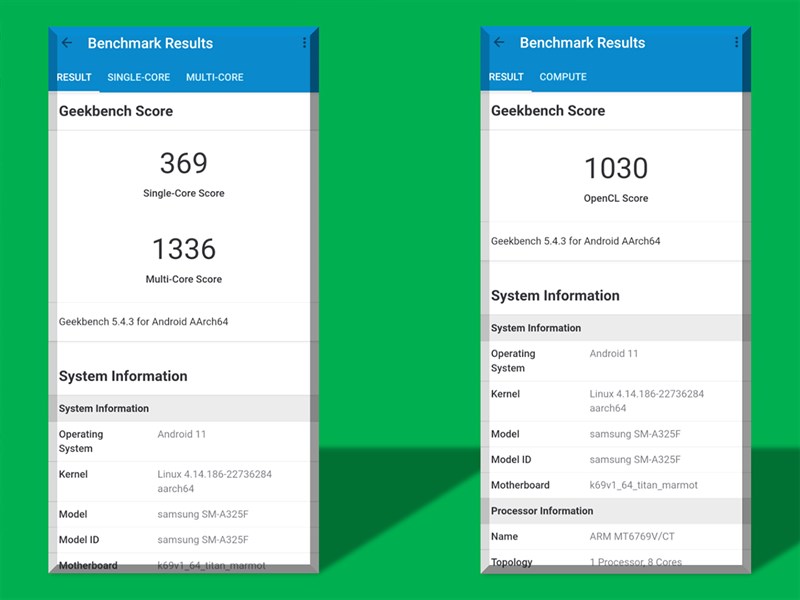Tap Benchmark Results title on left screen
This screenshot has height=600, width=800.
pyautogui.click(x=150, y=43)
